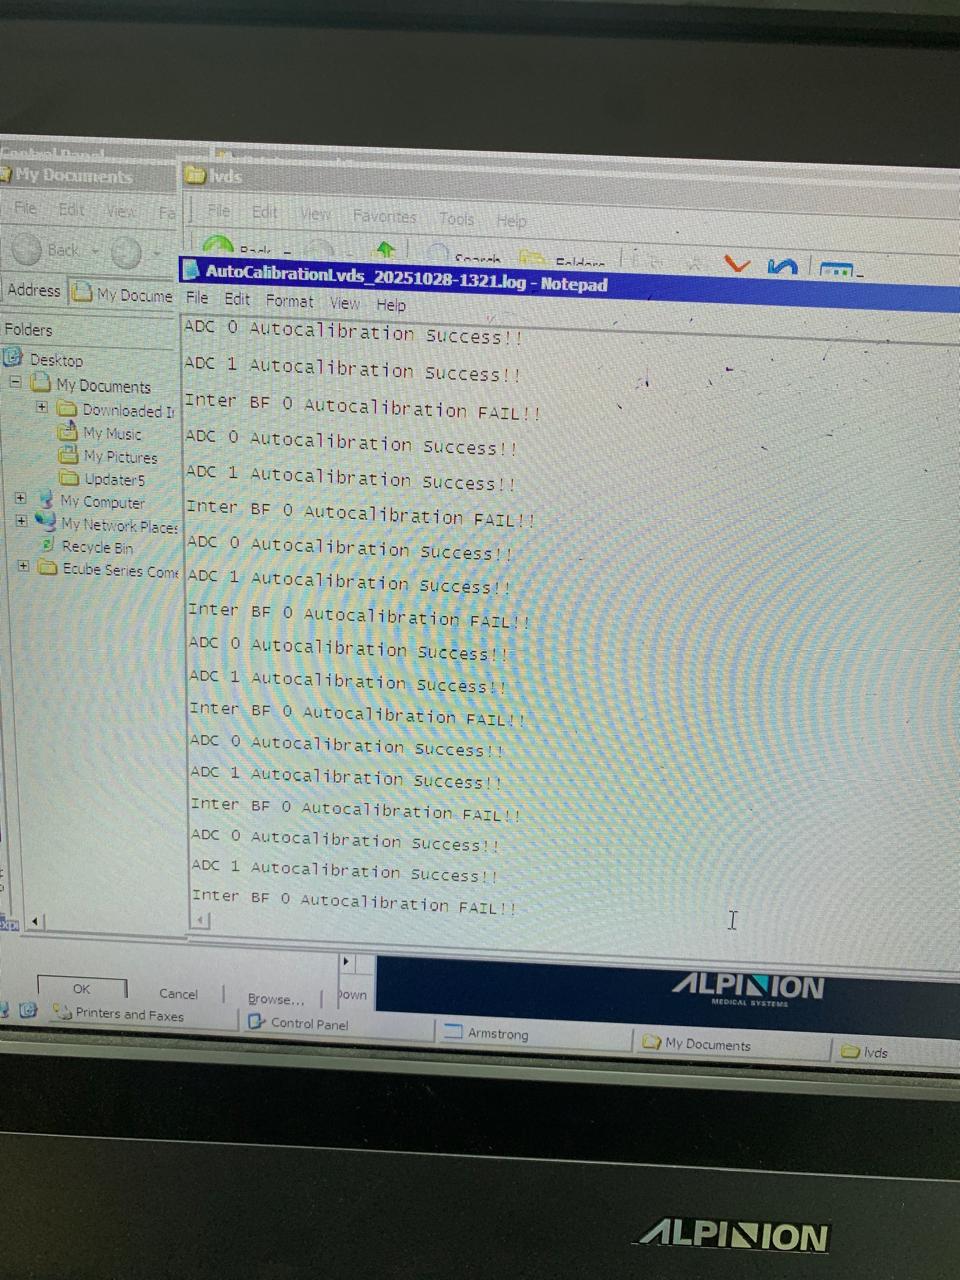This screenshot has width=960, height=1280.
Task: Click the red checkmark toolbar icon
Action: pyautogui.click(x=737, y=264)
